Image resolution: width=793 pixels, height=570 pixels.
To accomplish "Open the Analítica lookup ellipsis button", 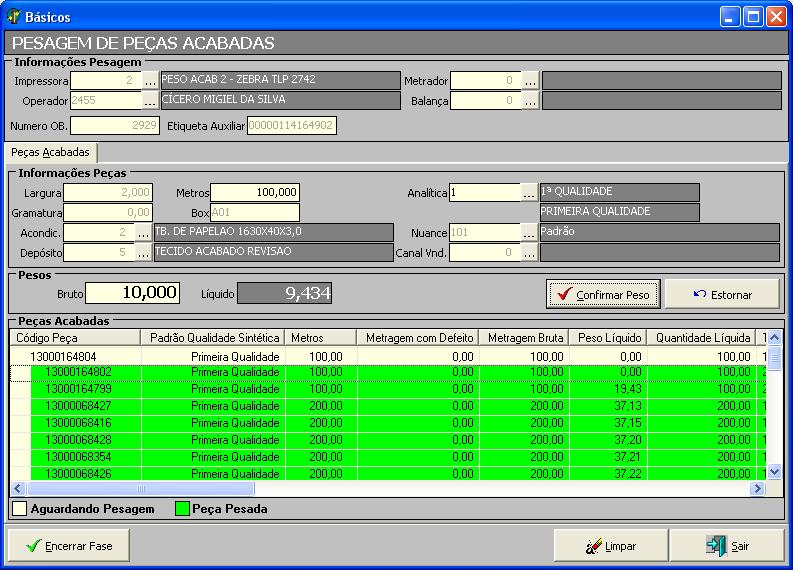I will click(530, 193).
